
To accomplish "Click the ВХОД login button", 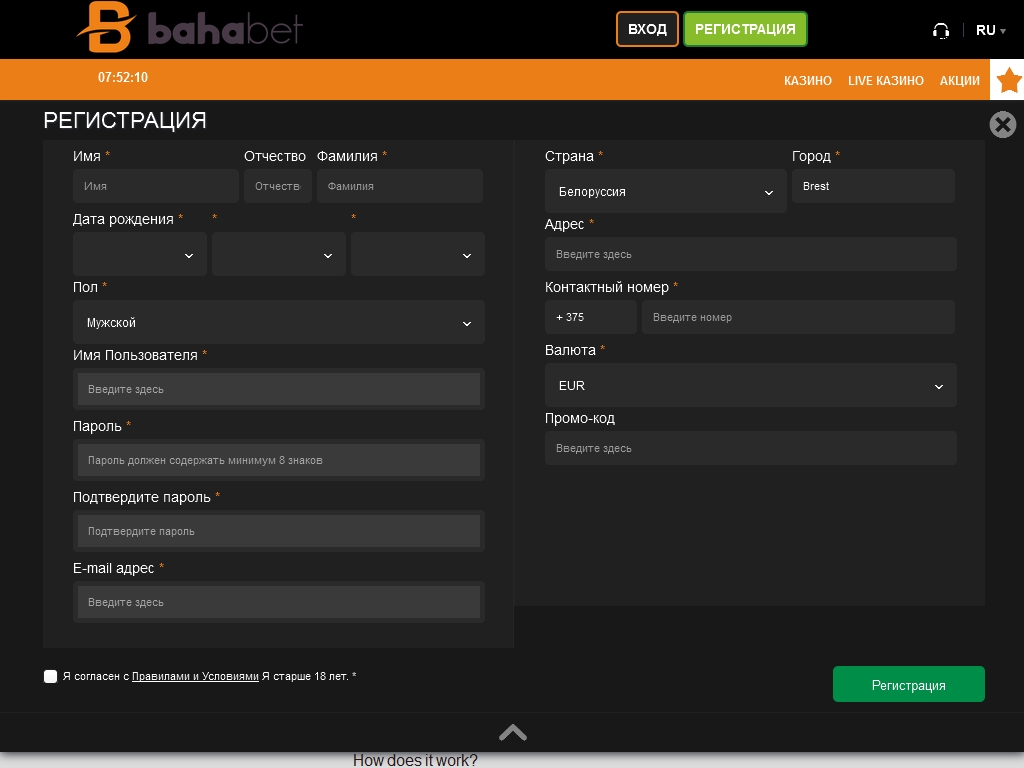I will pyautogui.click(x=647, y=30).
